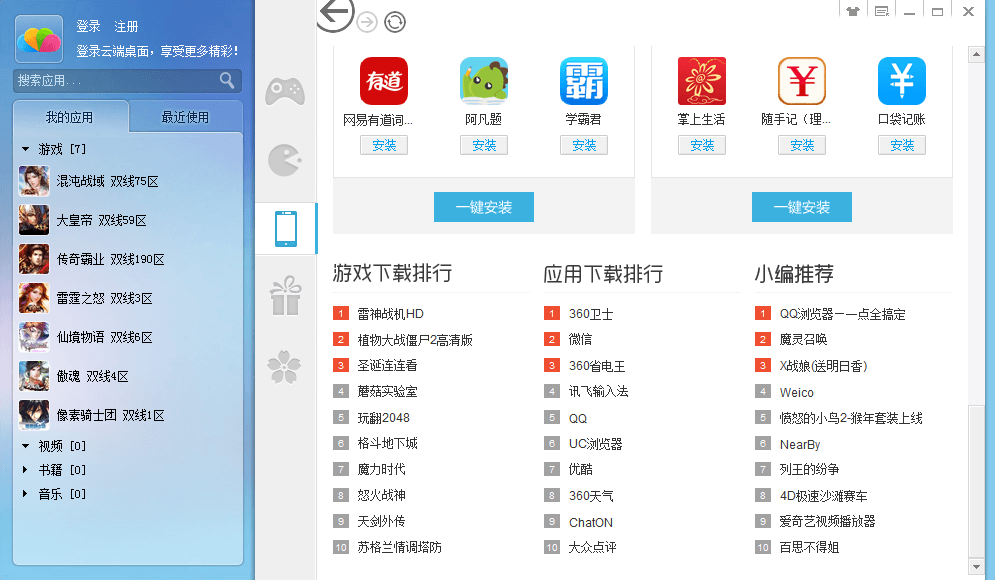Switch to 最近使用 tab
This screenshot has width=995, height=580.
click(185, 117)
